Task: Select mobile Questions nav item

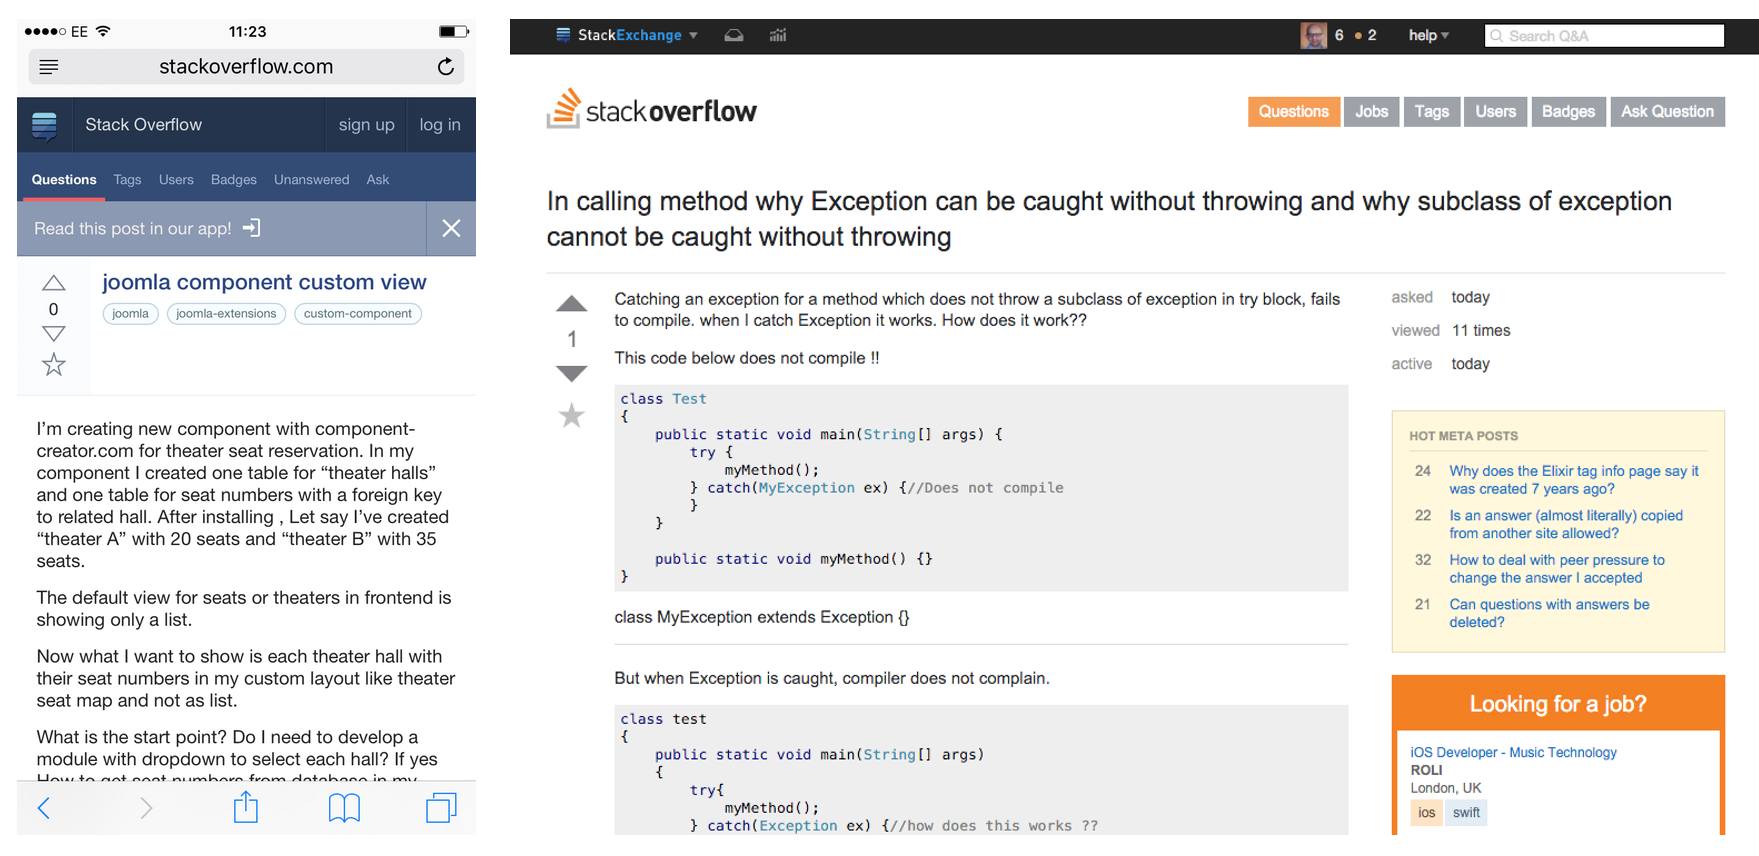Action: (x=64, y=180)
